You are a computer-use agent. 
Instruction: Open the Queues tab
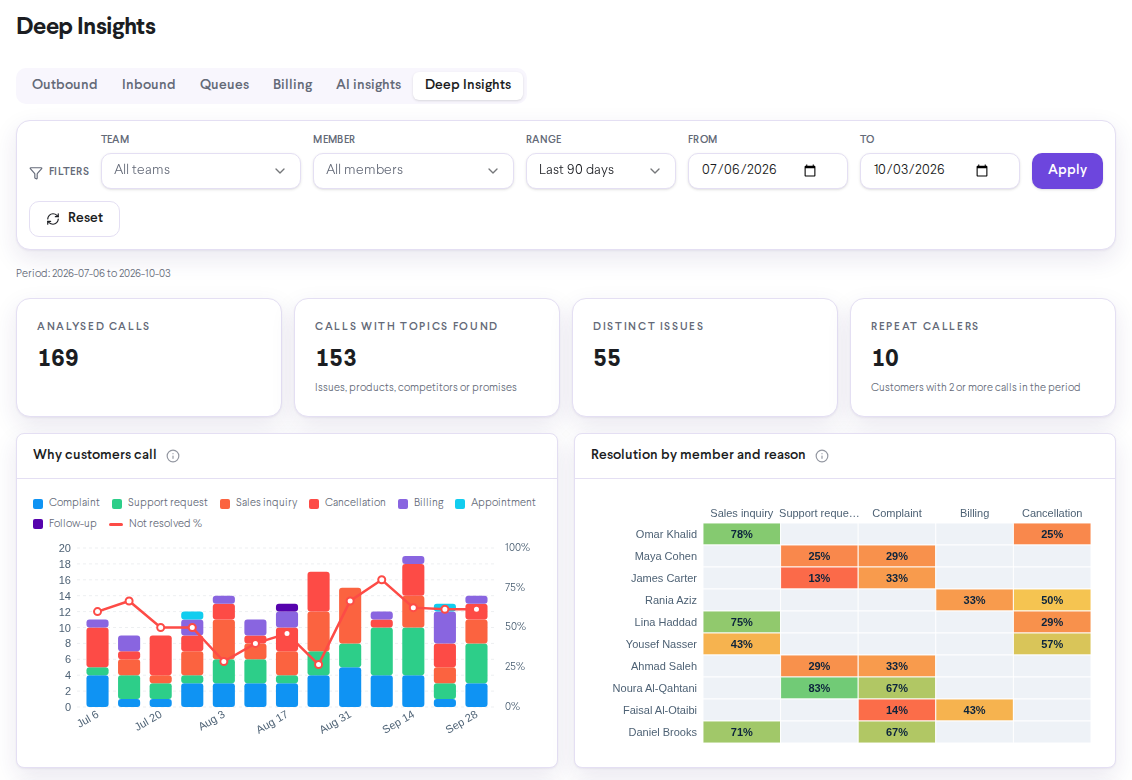point(225,84)
